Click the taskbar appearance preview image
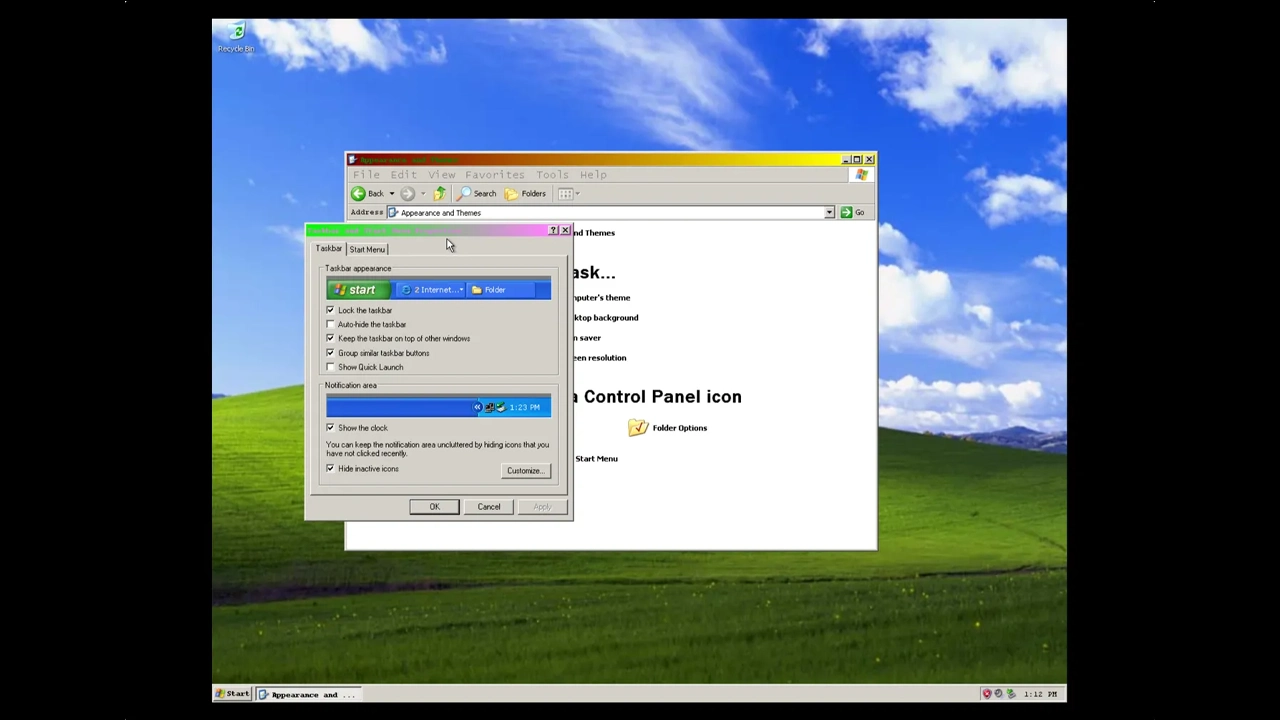1280x720 pixels. [x=438, y=290]
